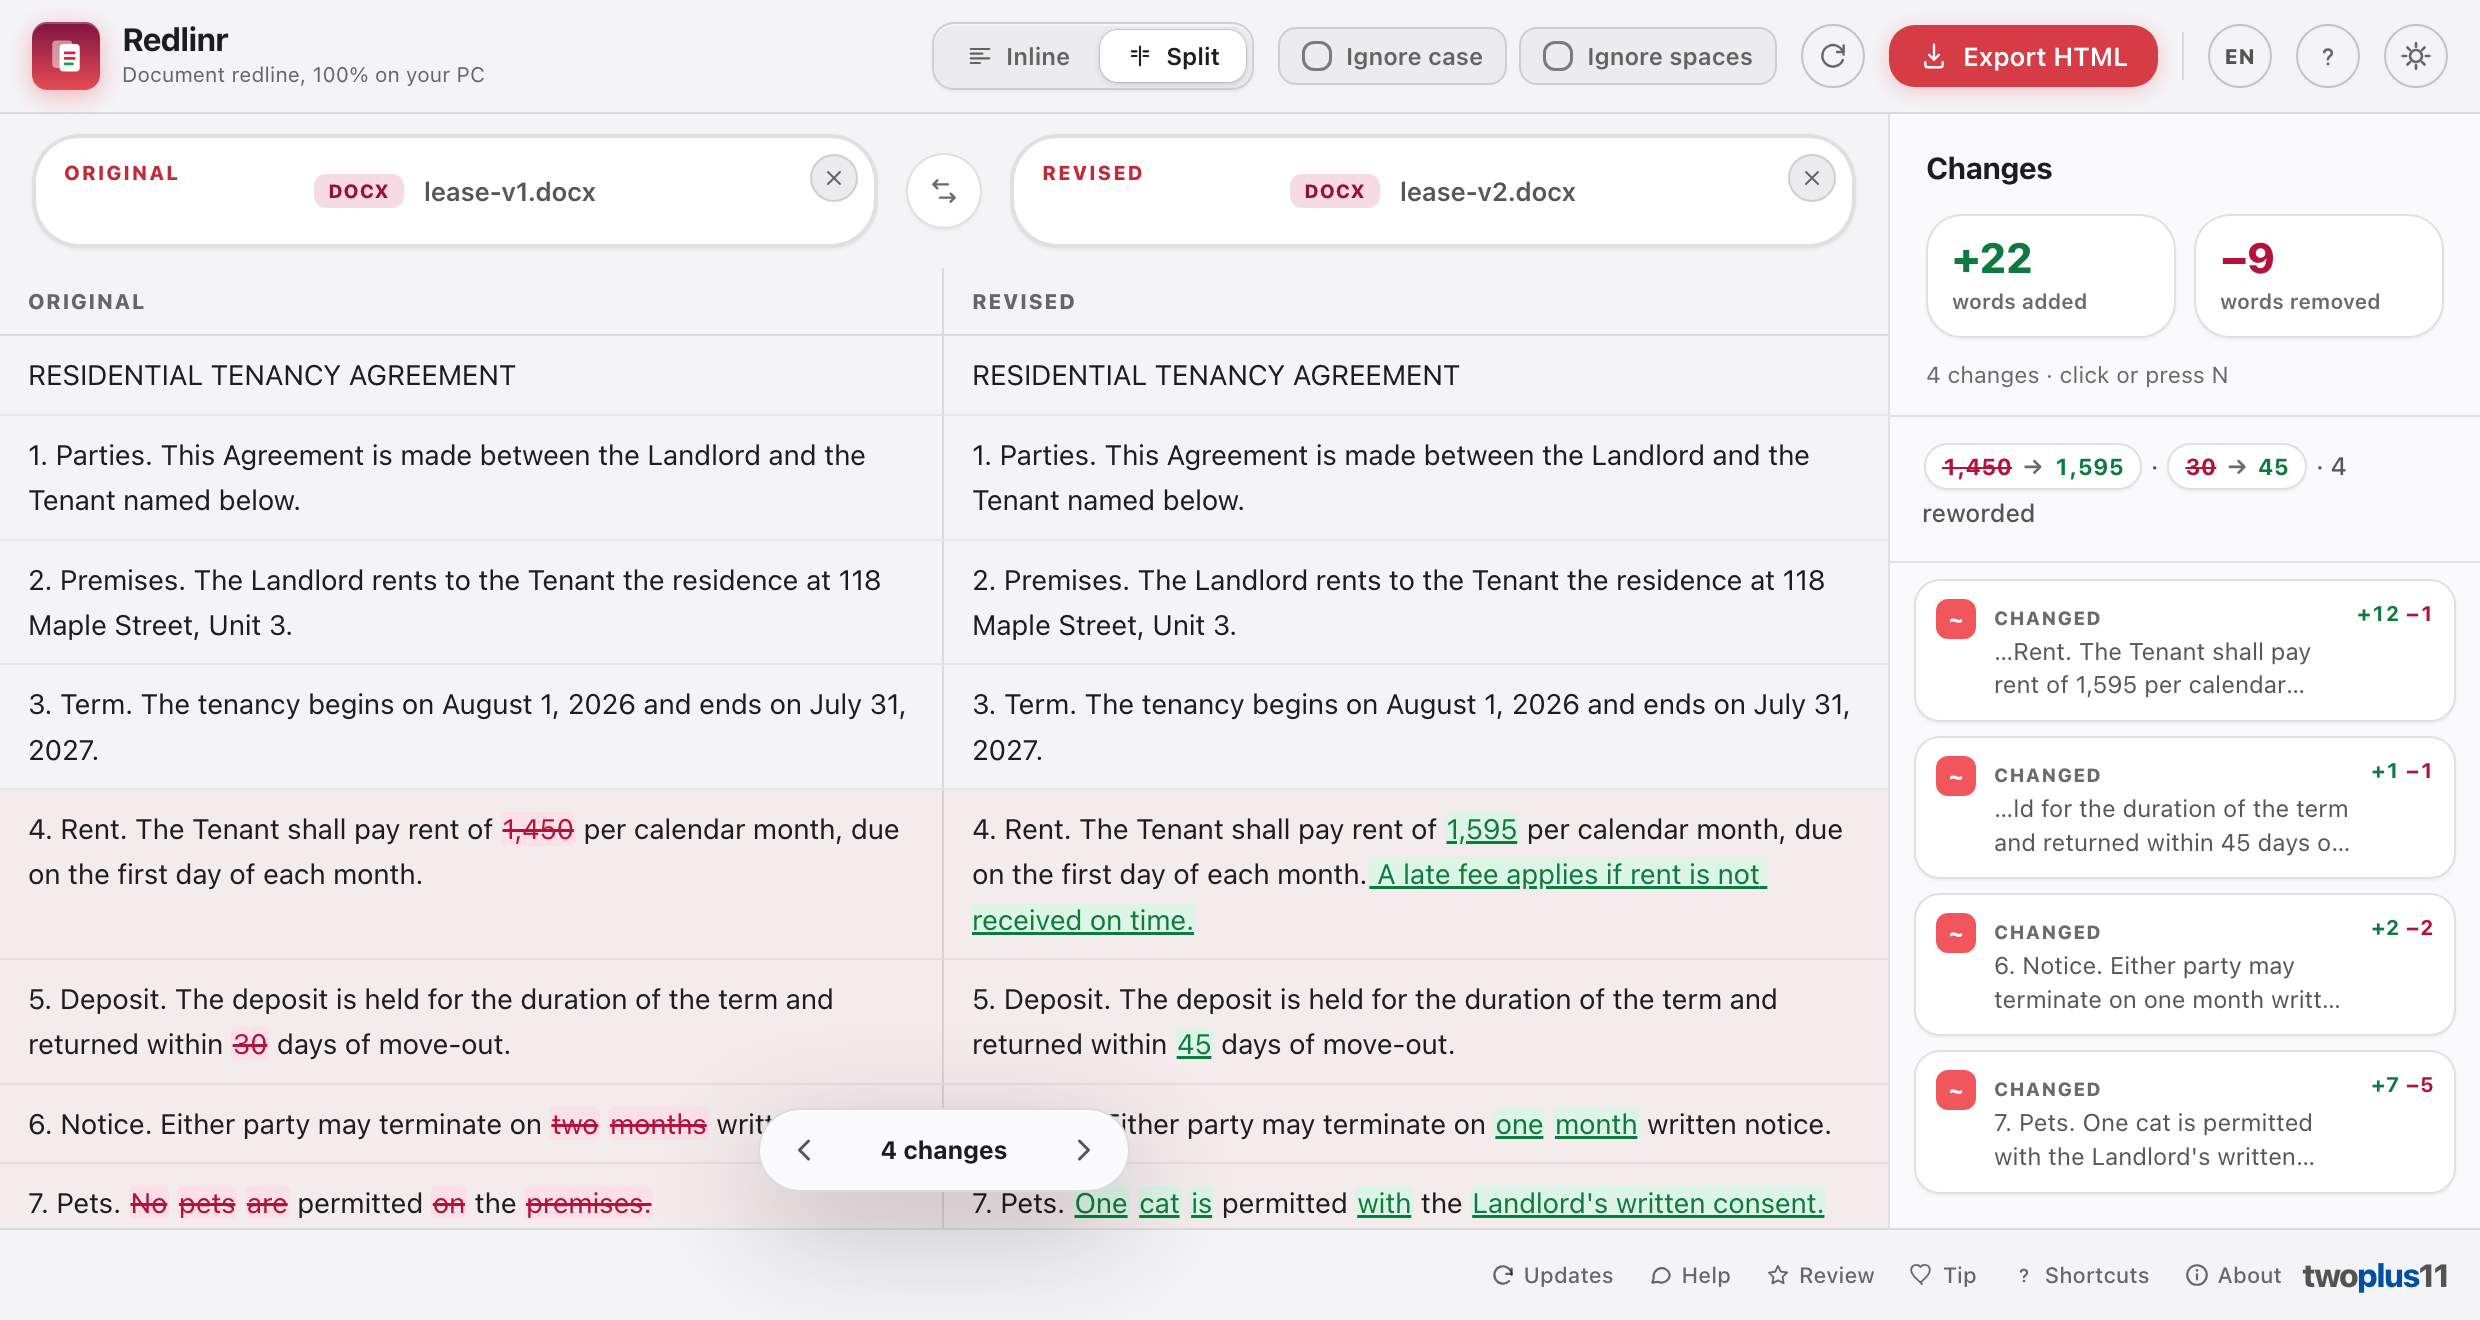This screenshot has width=2480, height=1320.
Task: Click the Review star link
Action: pyautogui.click(x=1820, y=1275)
